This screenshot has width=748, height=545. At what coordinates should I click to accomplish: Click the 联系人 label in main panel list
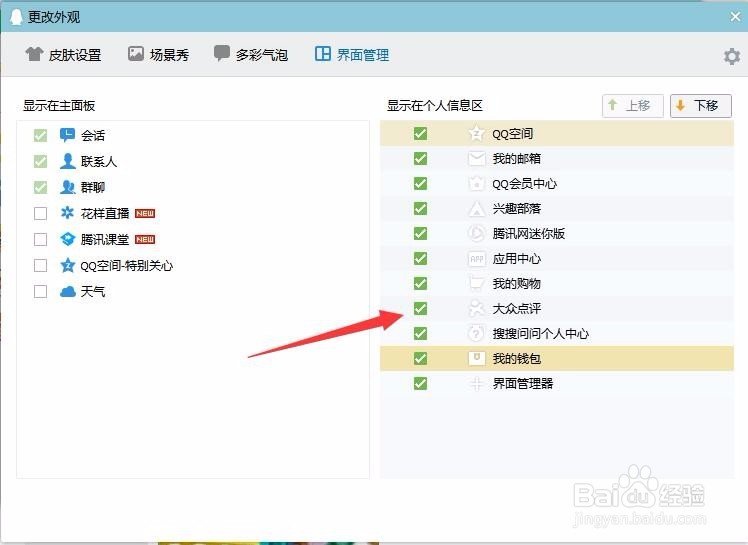[x=99, y=161]
